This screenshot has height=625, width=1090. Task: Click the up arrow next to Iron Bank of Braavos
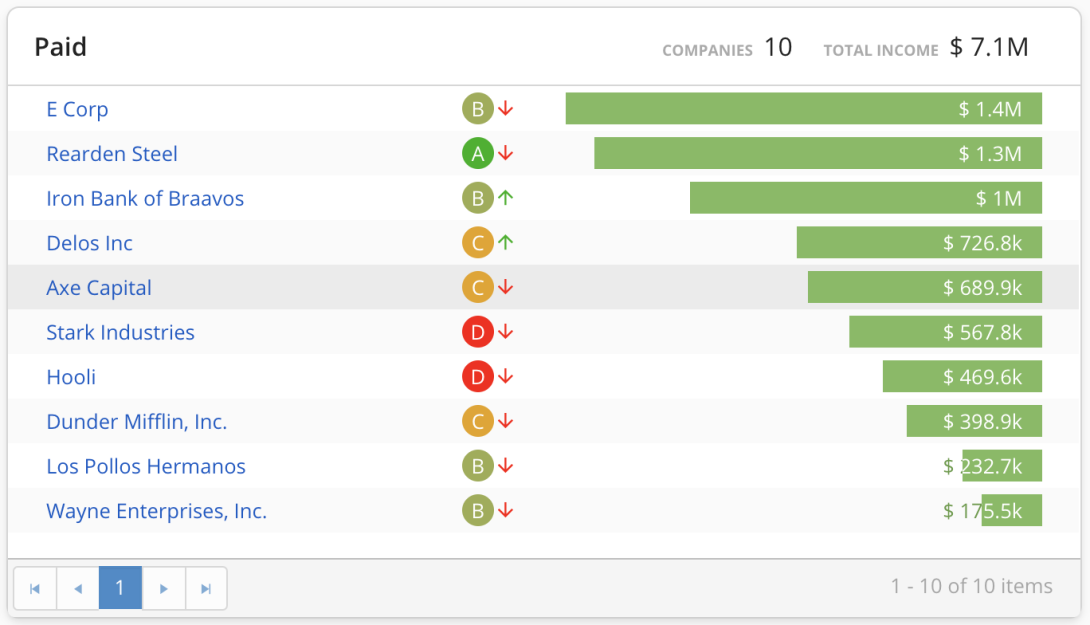tap(506, 198)
